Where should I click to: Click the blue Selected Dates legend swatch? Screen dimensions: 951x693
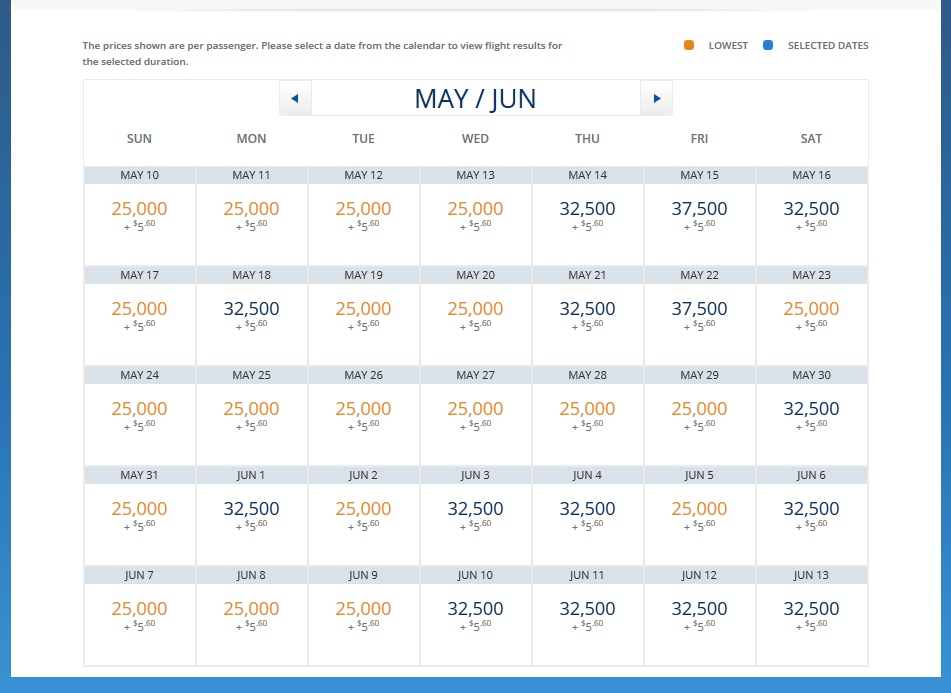[x=768, y=46]
